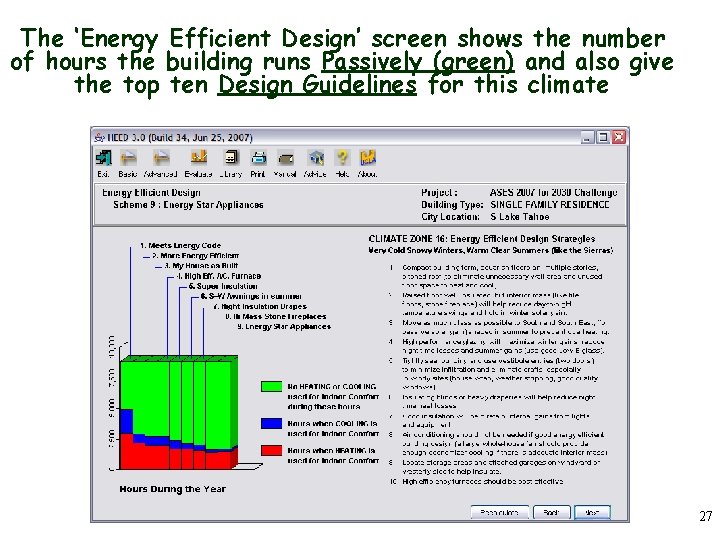Click the Help question-mark icon
The height and width of the screenshot is (540, 720).
tap(342, 158)
